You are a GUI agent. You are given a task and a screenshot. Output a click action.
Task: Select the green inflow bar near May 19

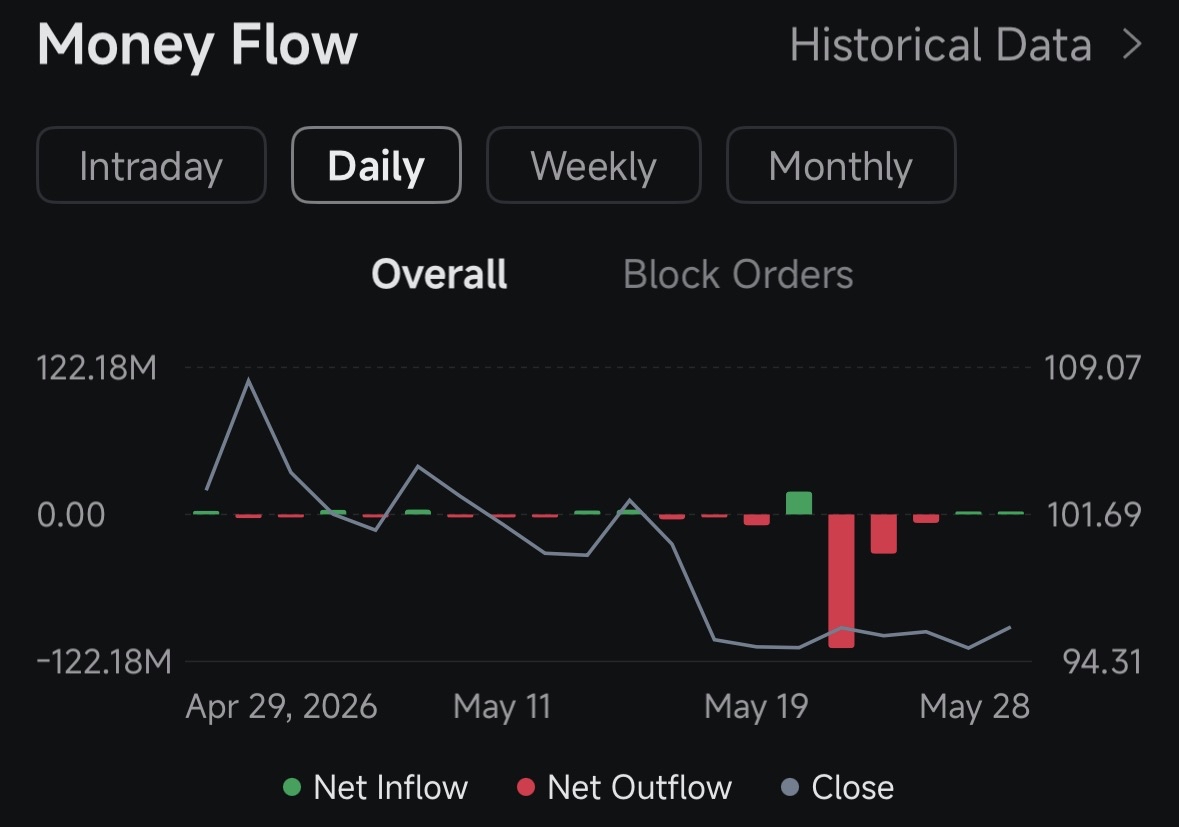799,503
